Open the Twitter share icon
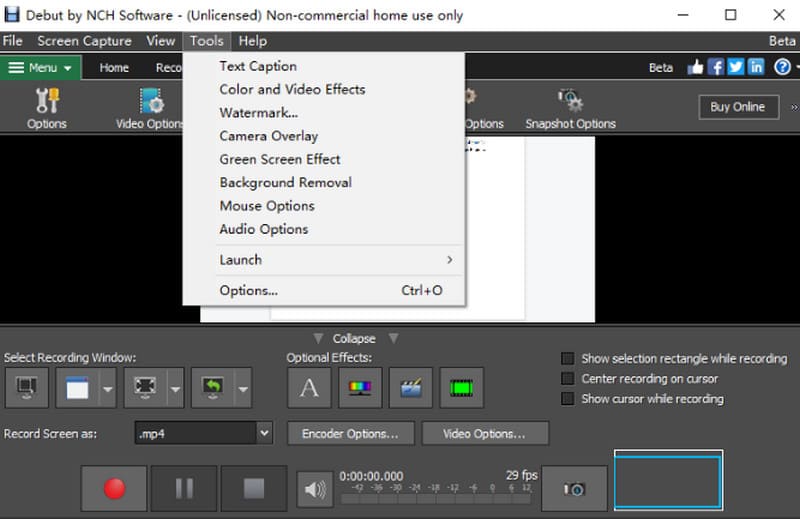The height and width of the screenshot is (519, 800). pos(736,67)
